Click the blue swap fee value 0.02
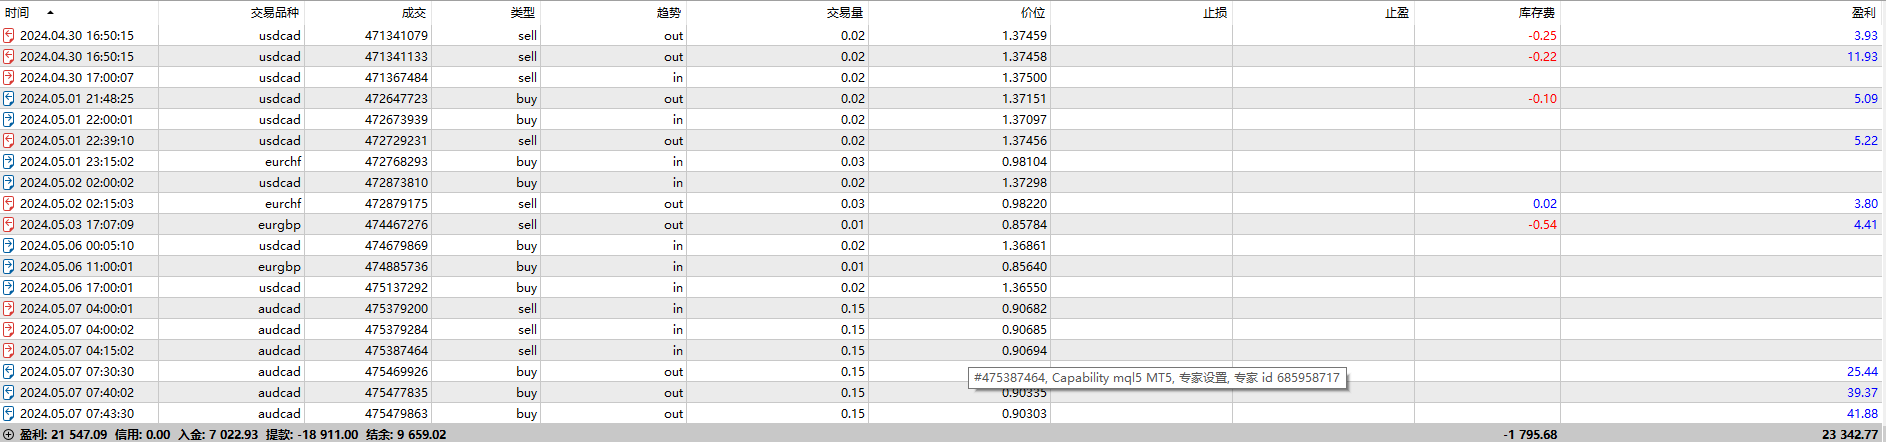This screenshot has height=442, width=1886. pyautogui.click(x=1545, y=203)
